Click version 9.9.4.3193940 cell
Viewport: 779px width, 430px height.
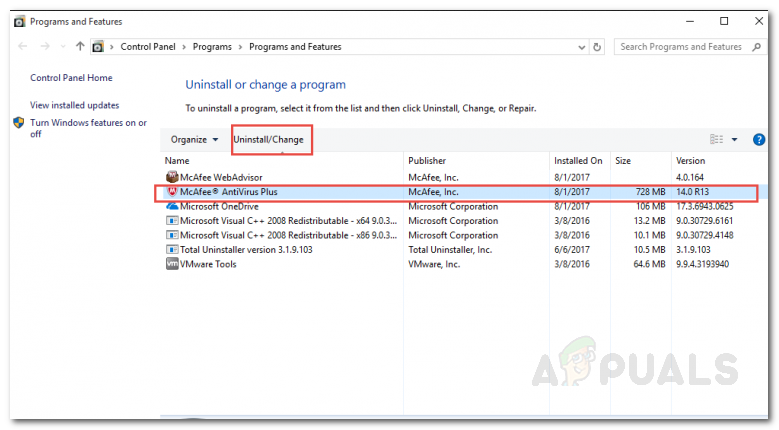click(702, 264)
